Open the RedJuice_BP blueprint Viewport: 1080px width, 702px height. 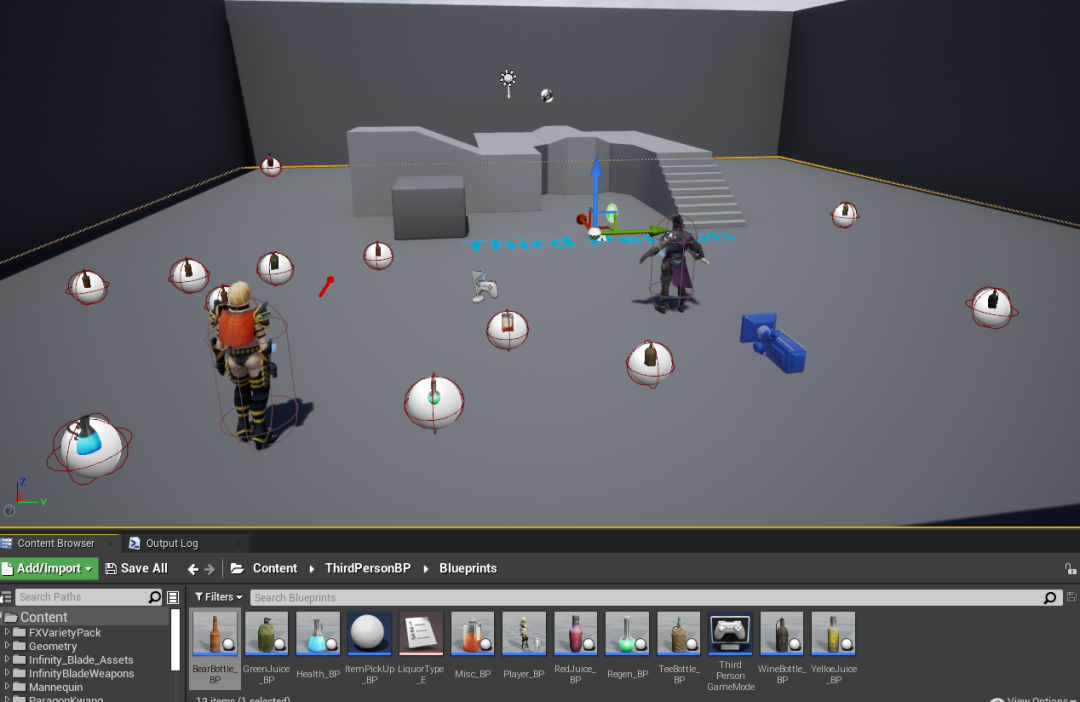click(575, 633)
